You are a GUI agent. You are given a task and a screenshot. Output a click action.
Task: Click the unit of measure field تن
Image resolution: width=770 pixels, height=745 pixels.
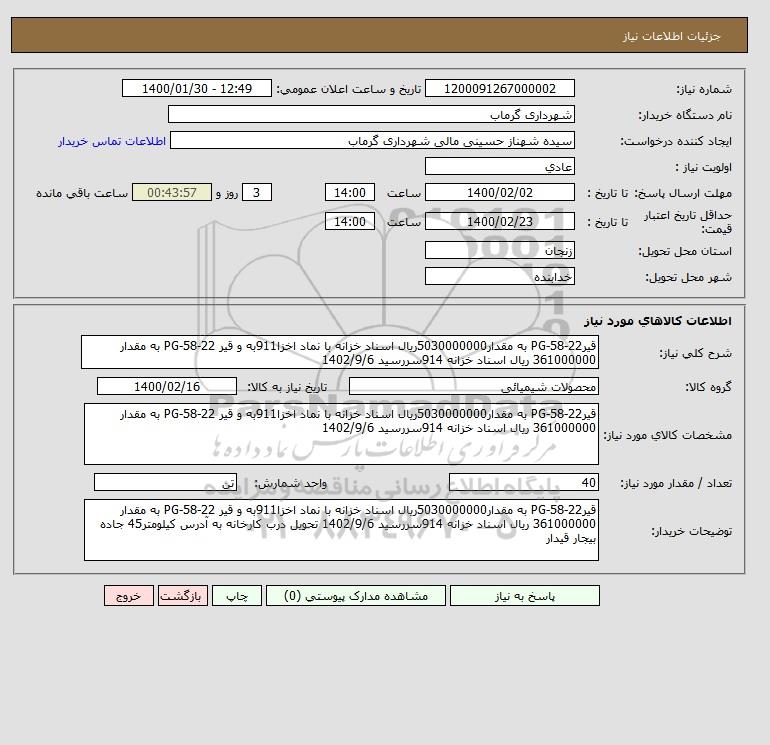click(x=165, y=482)
